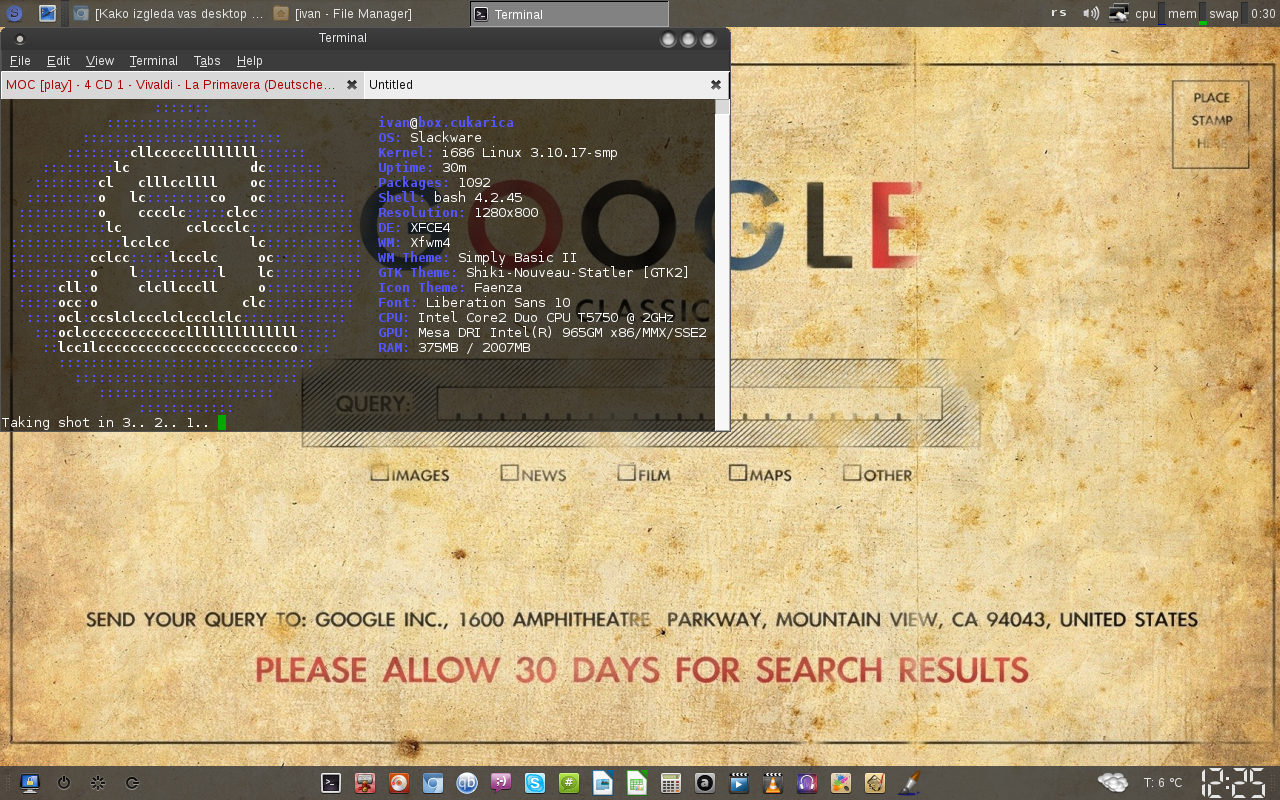Click the suspend spinner icon in bottom panel
This screenshot has width=1280, height=800.
click(x=98, y=784)
